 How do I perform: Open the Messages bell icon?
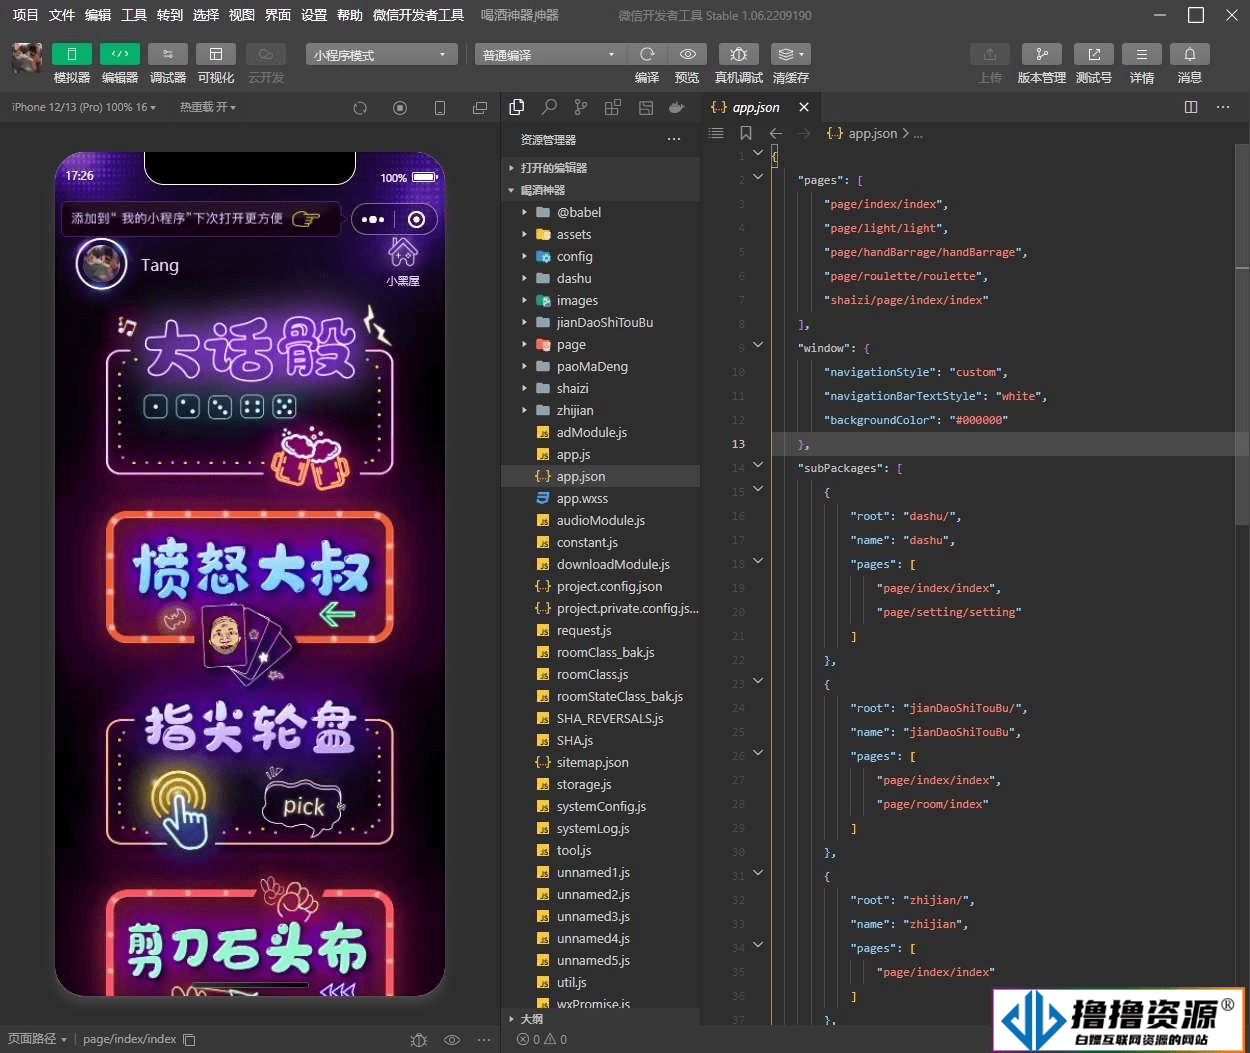point(1190,54)
